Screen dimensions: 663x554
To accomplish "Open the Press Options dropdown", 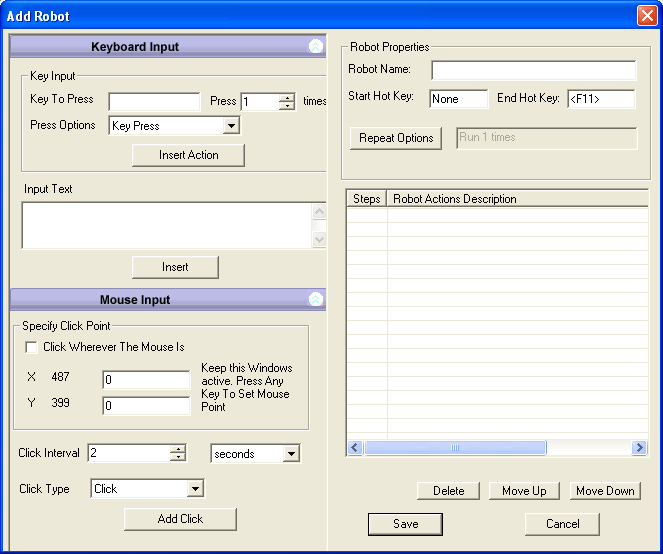I will pyautogui.click(x=231, y=126).
